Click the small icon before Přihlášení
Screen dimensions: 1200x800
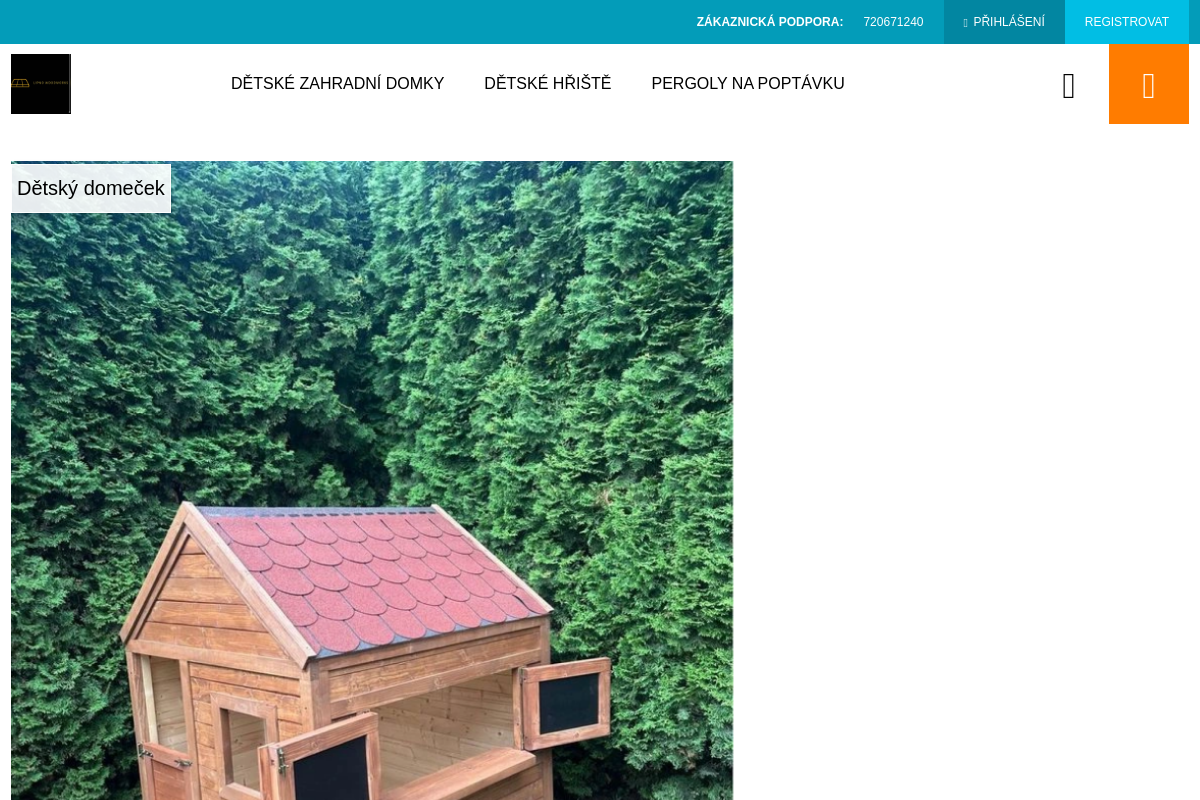click(965, 23)
